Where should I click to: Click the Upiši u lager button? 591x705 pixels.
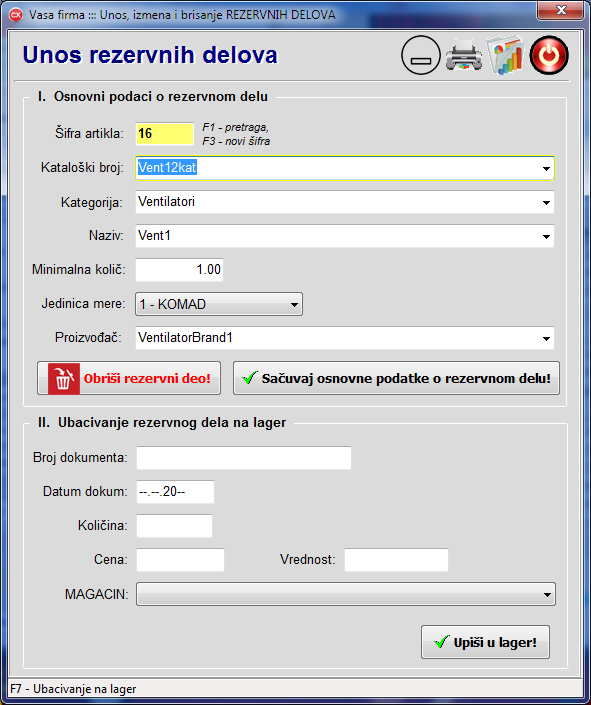click(x=485, y=642)
